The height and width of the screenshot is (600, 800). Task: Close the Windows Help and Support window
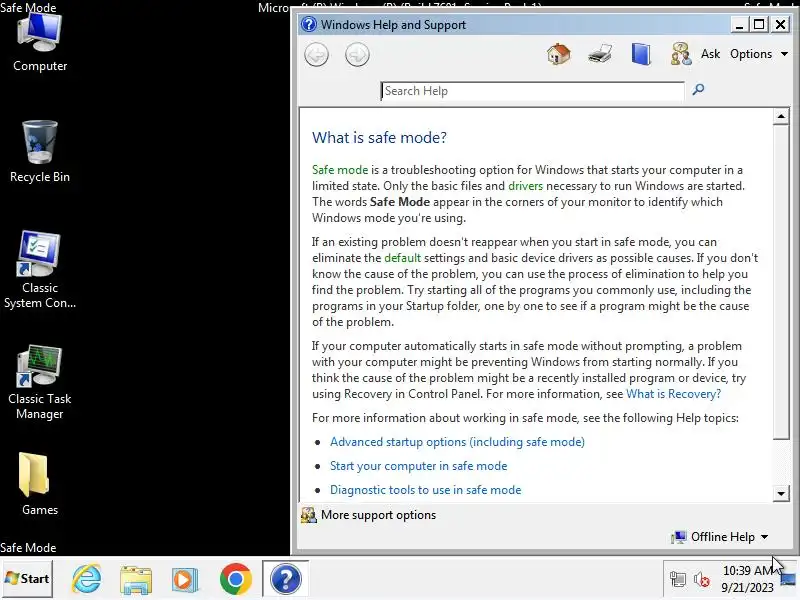click(x=781, y=24)
